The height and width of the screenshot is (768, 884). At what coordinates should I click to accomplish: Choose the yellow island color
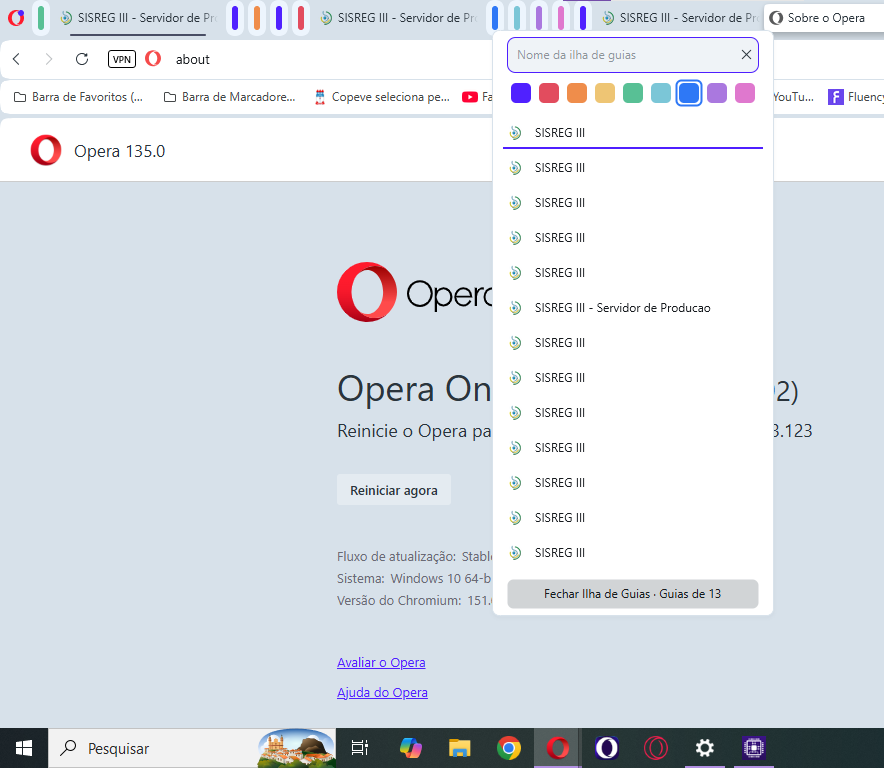pos(605,93)
